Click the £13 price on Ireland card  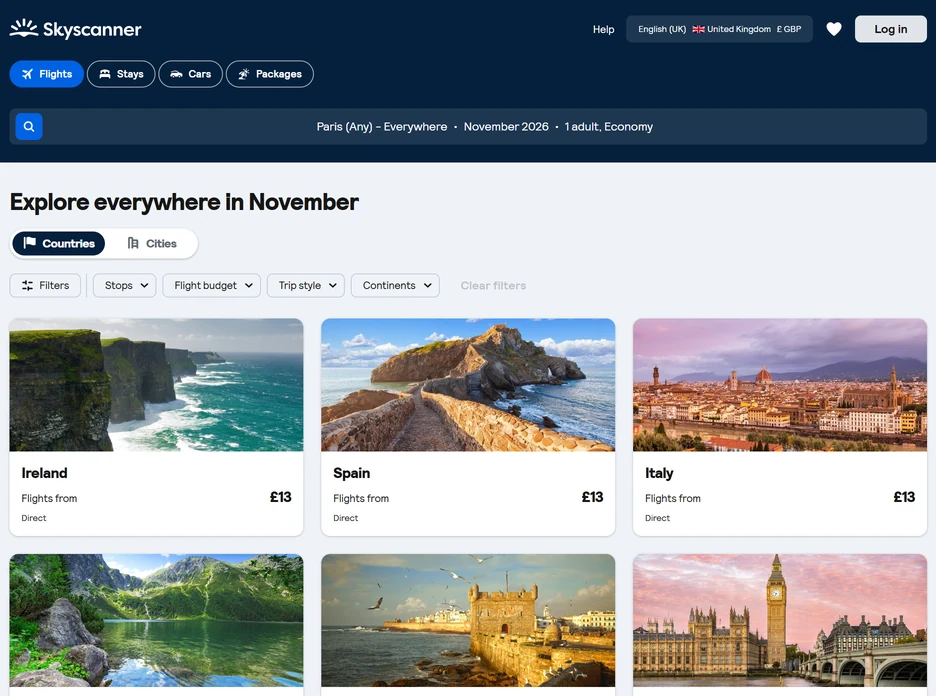pos(281,497)
